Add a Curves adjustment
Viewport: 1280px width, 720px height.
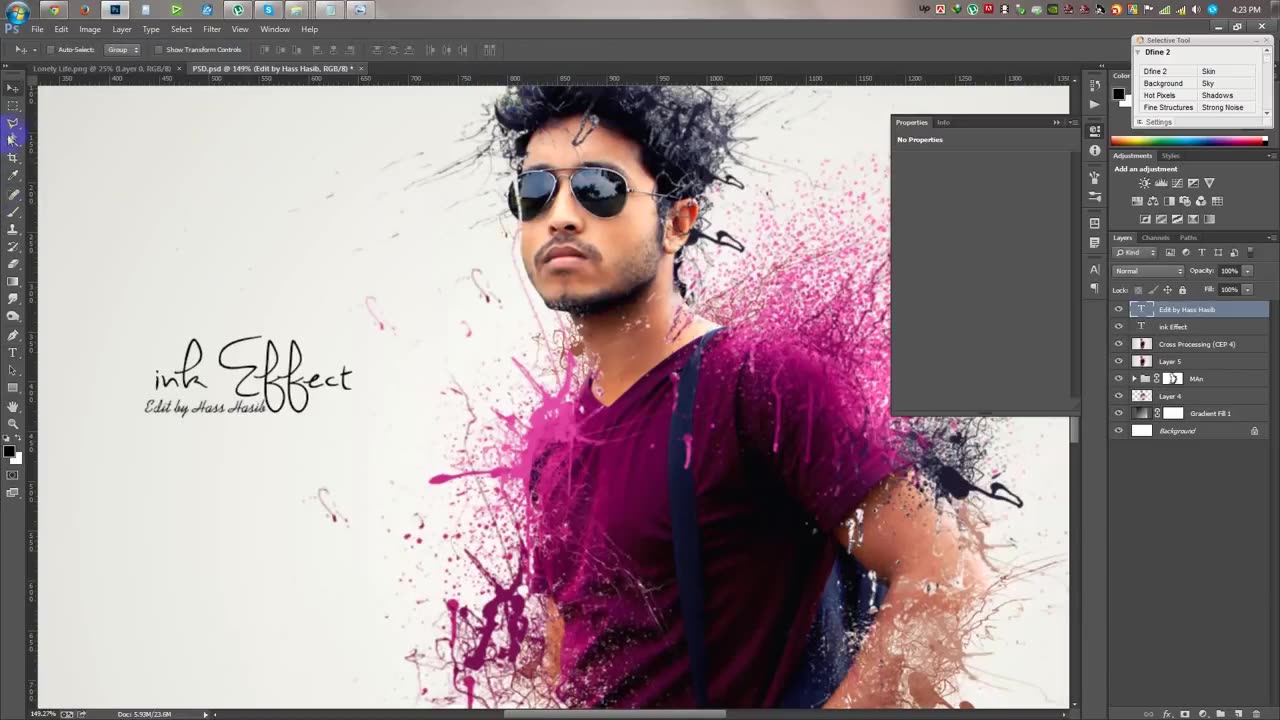(x=1177, y=183)
